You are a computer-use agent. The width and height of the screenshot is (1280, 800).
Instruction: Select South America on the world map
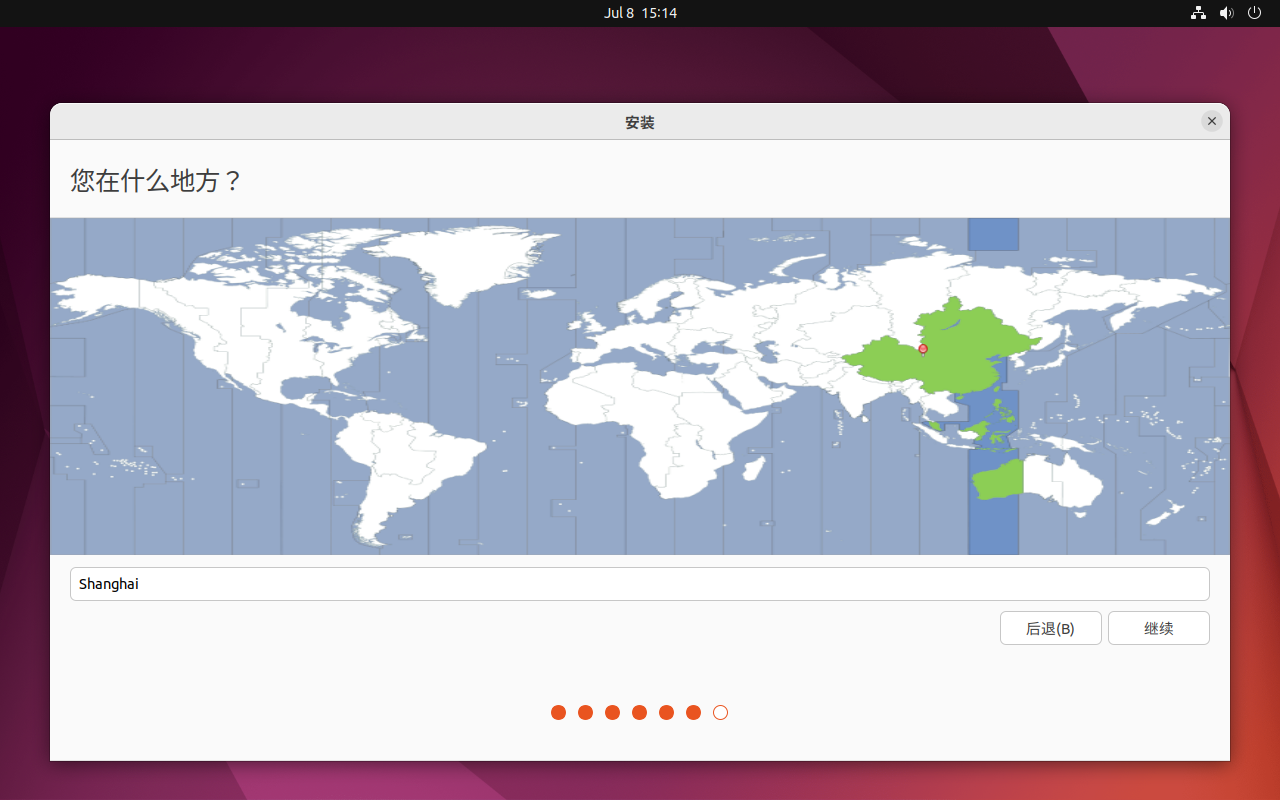[400, 460]
